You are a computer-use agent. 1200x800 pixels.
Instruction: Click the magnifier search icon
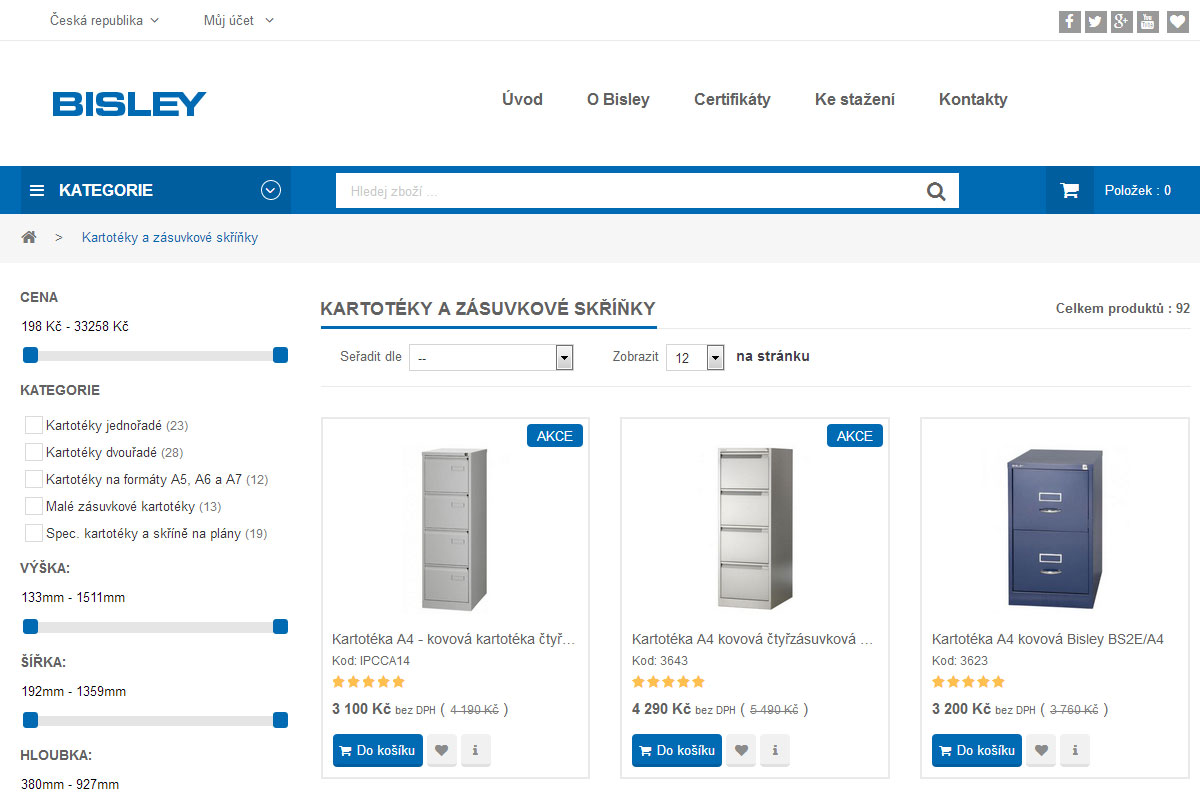tap(936, 191)
